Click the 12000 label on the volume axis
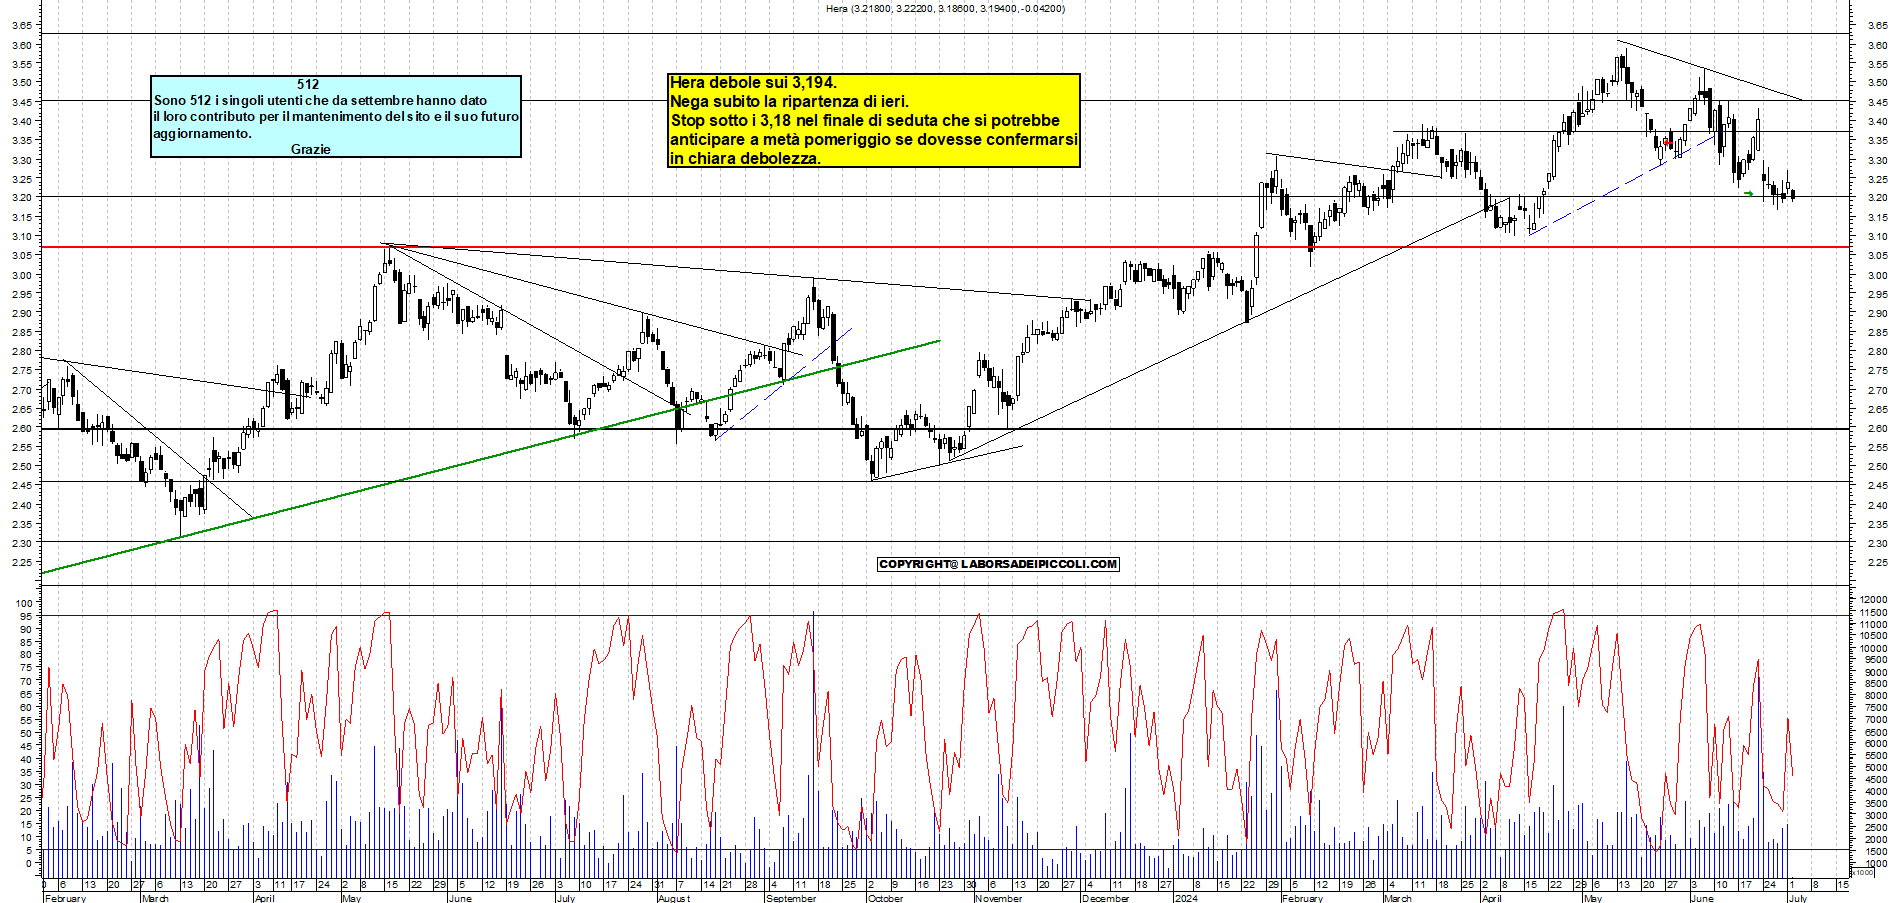Viewport: 1890px width, 903px height. 1874,600
